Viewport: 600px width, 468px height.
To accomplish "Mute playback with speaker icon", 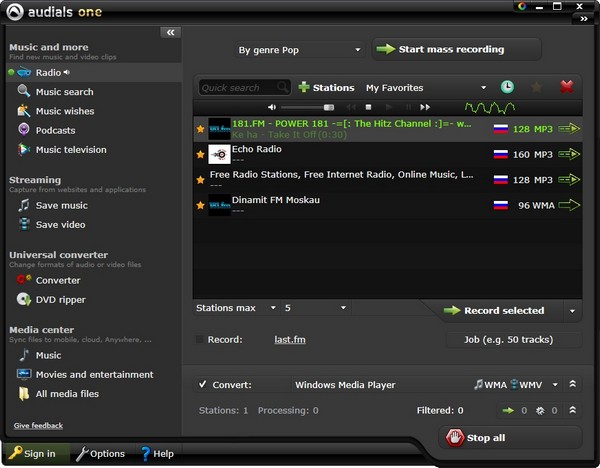I will click(272, 107).
